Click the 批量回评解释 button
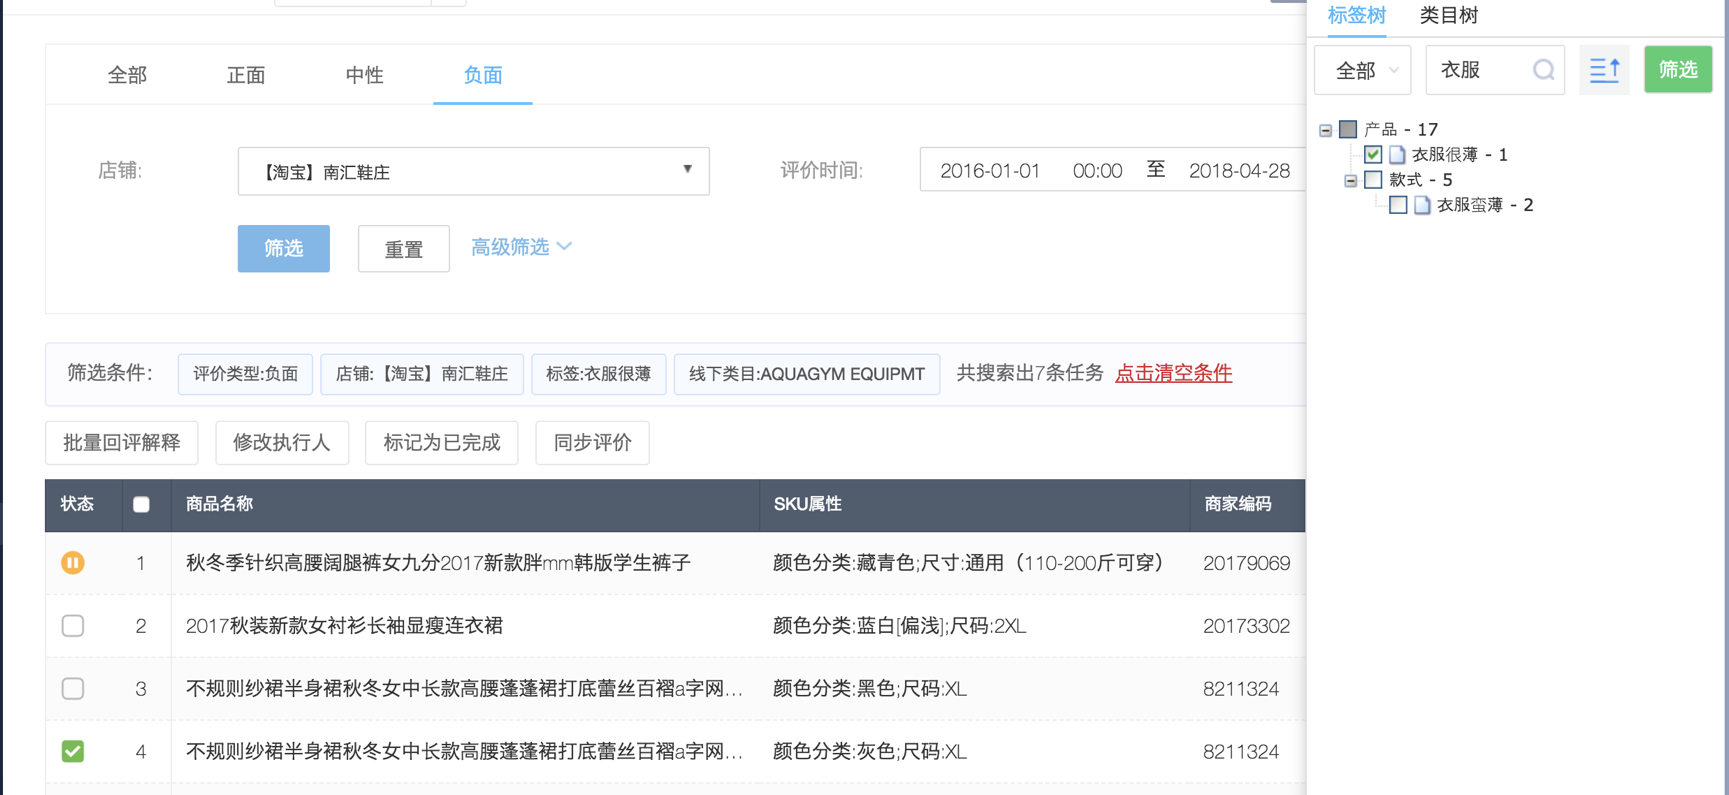This screenshot has width=1729, height=795. pos(122,443)
